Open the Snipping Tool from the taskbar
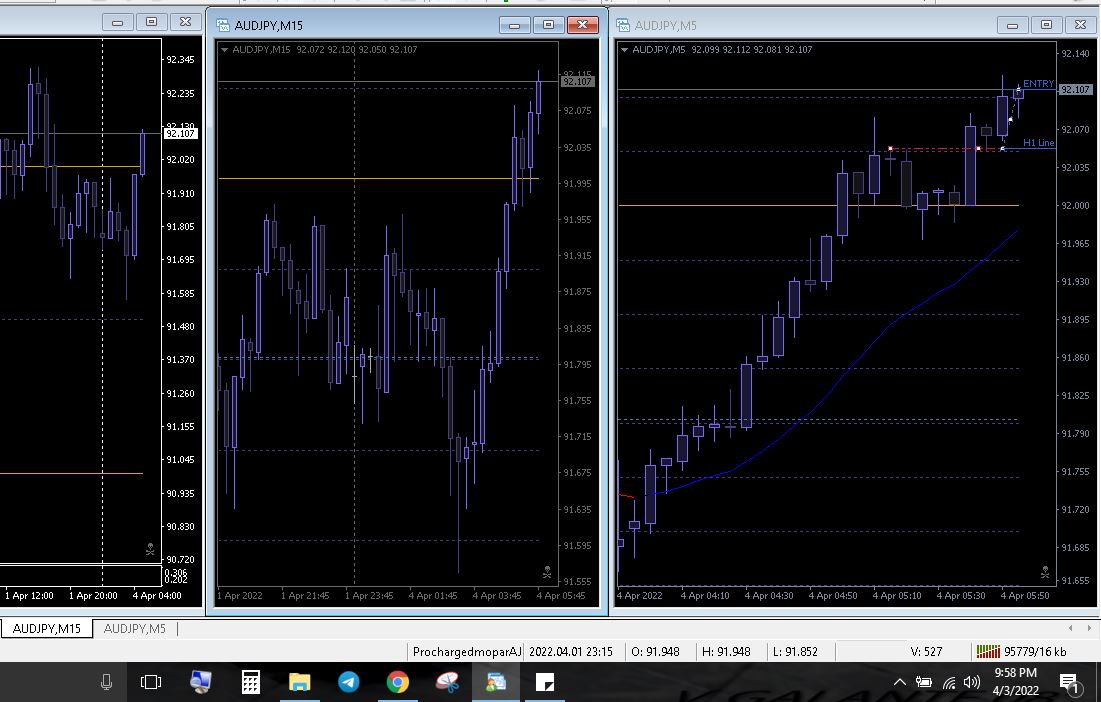Image resolution: width=1101 pixels, height=702 pixels. click(447, 682)
